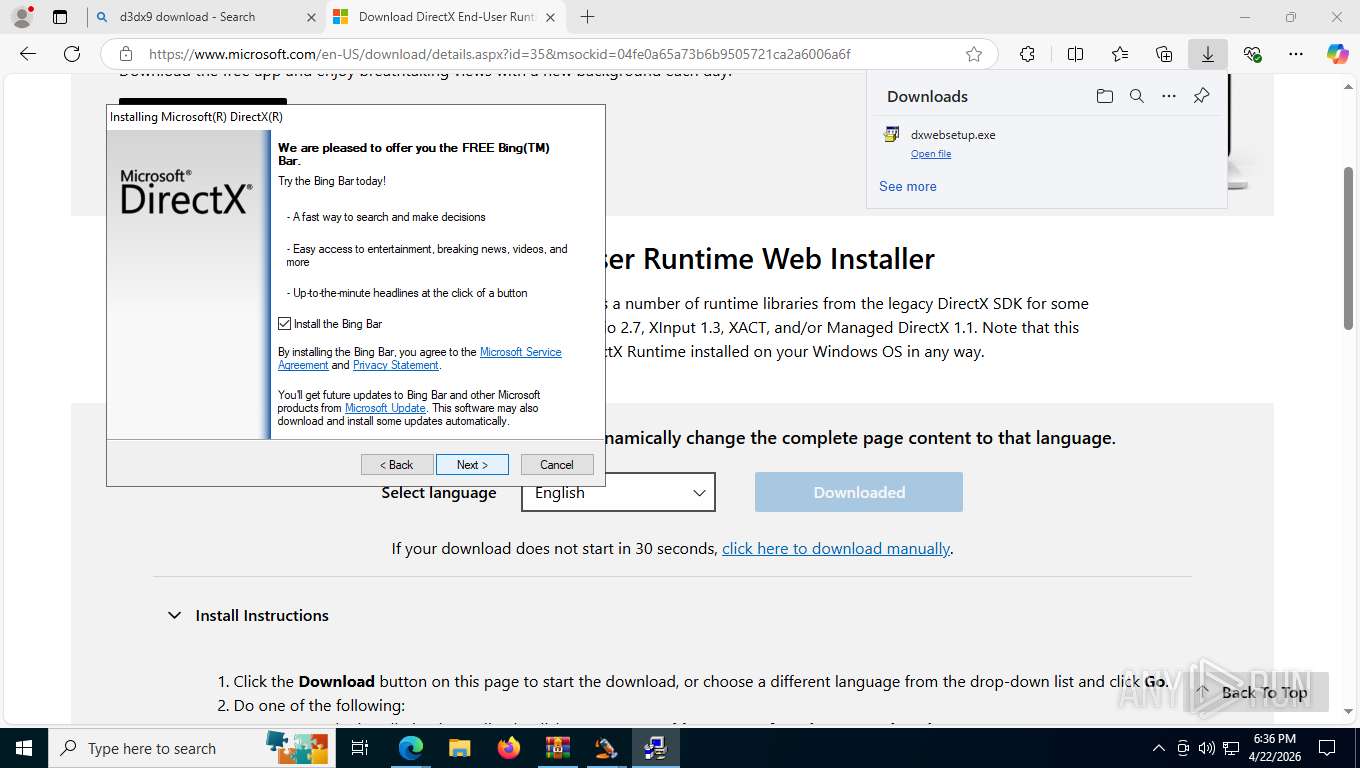Click the dxwebsetup.exe filename

coord(953,135)
